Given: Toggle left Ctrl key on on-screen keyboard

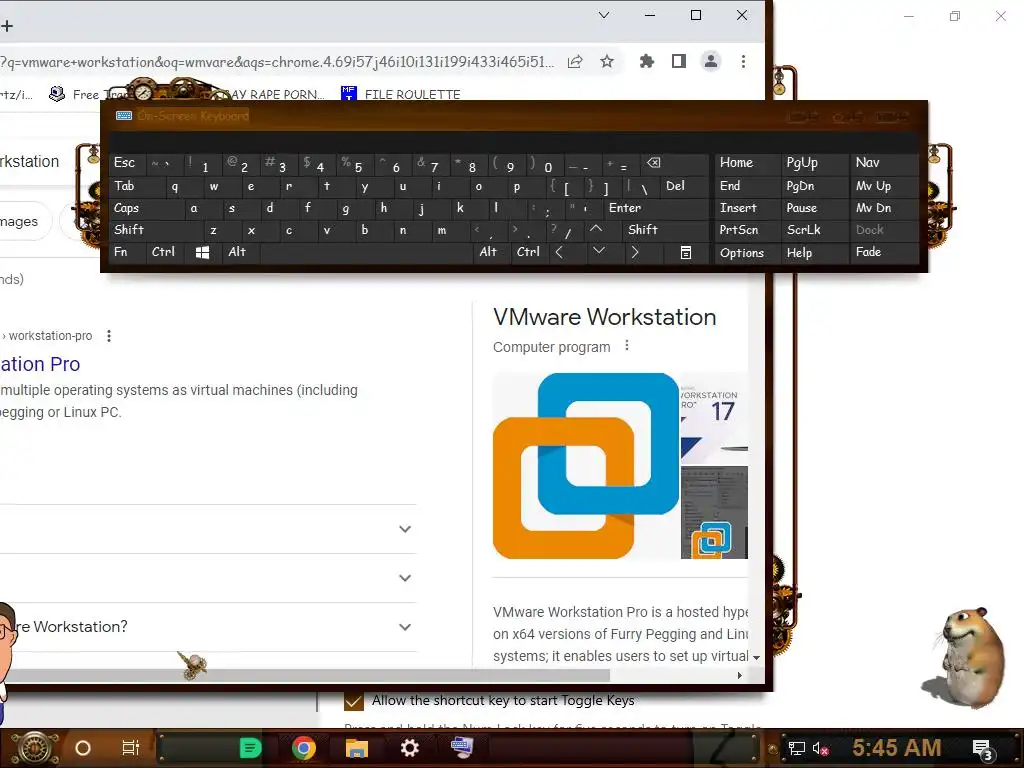Looking at the screenshot, I should (x=165, y=252).
